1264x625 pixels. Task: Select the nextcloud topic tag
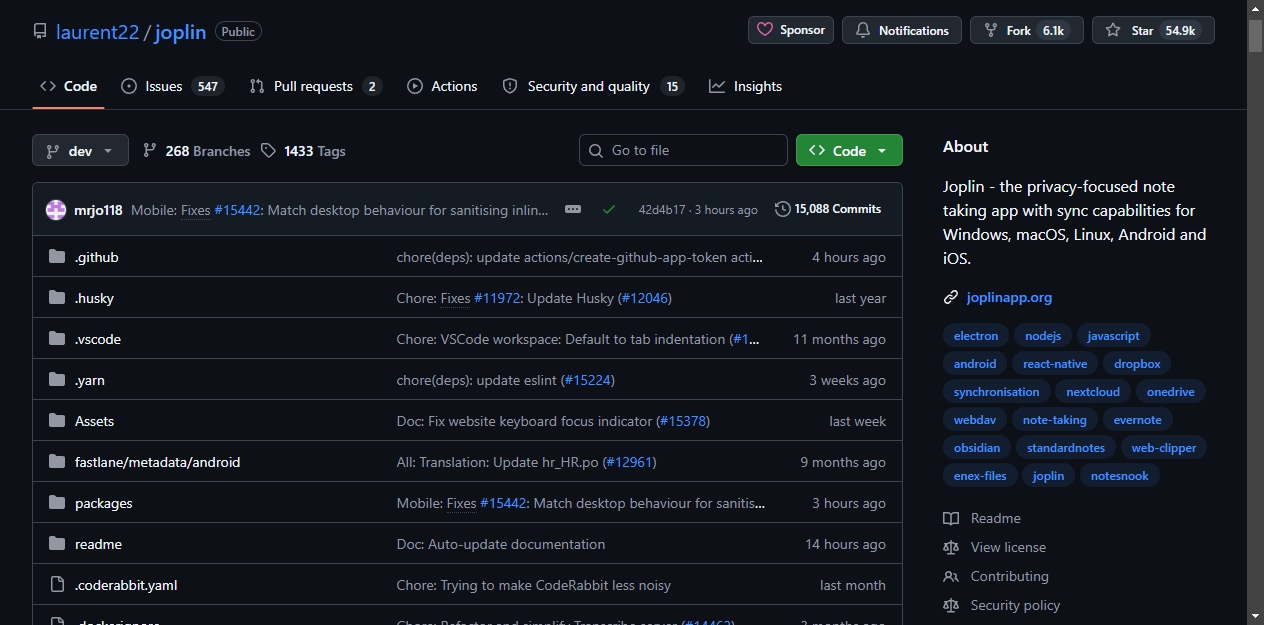1093,392
